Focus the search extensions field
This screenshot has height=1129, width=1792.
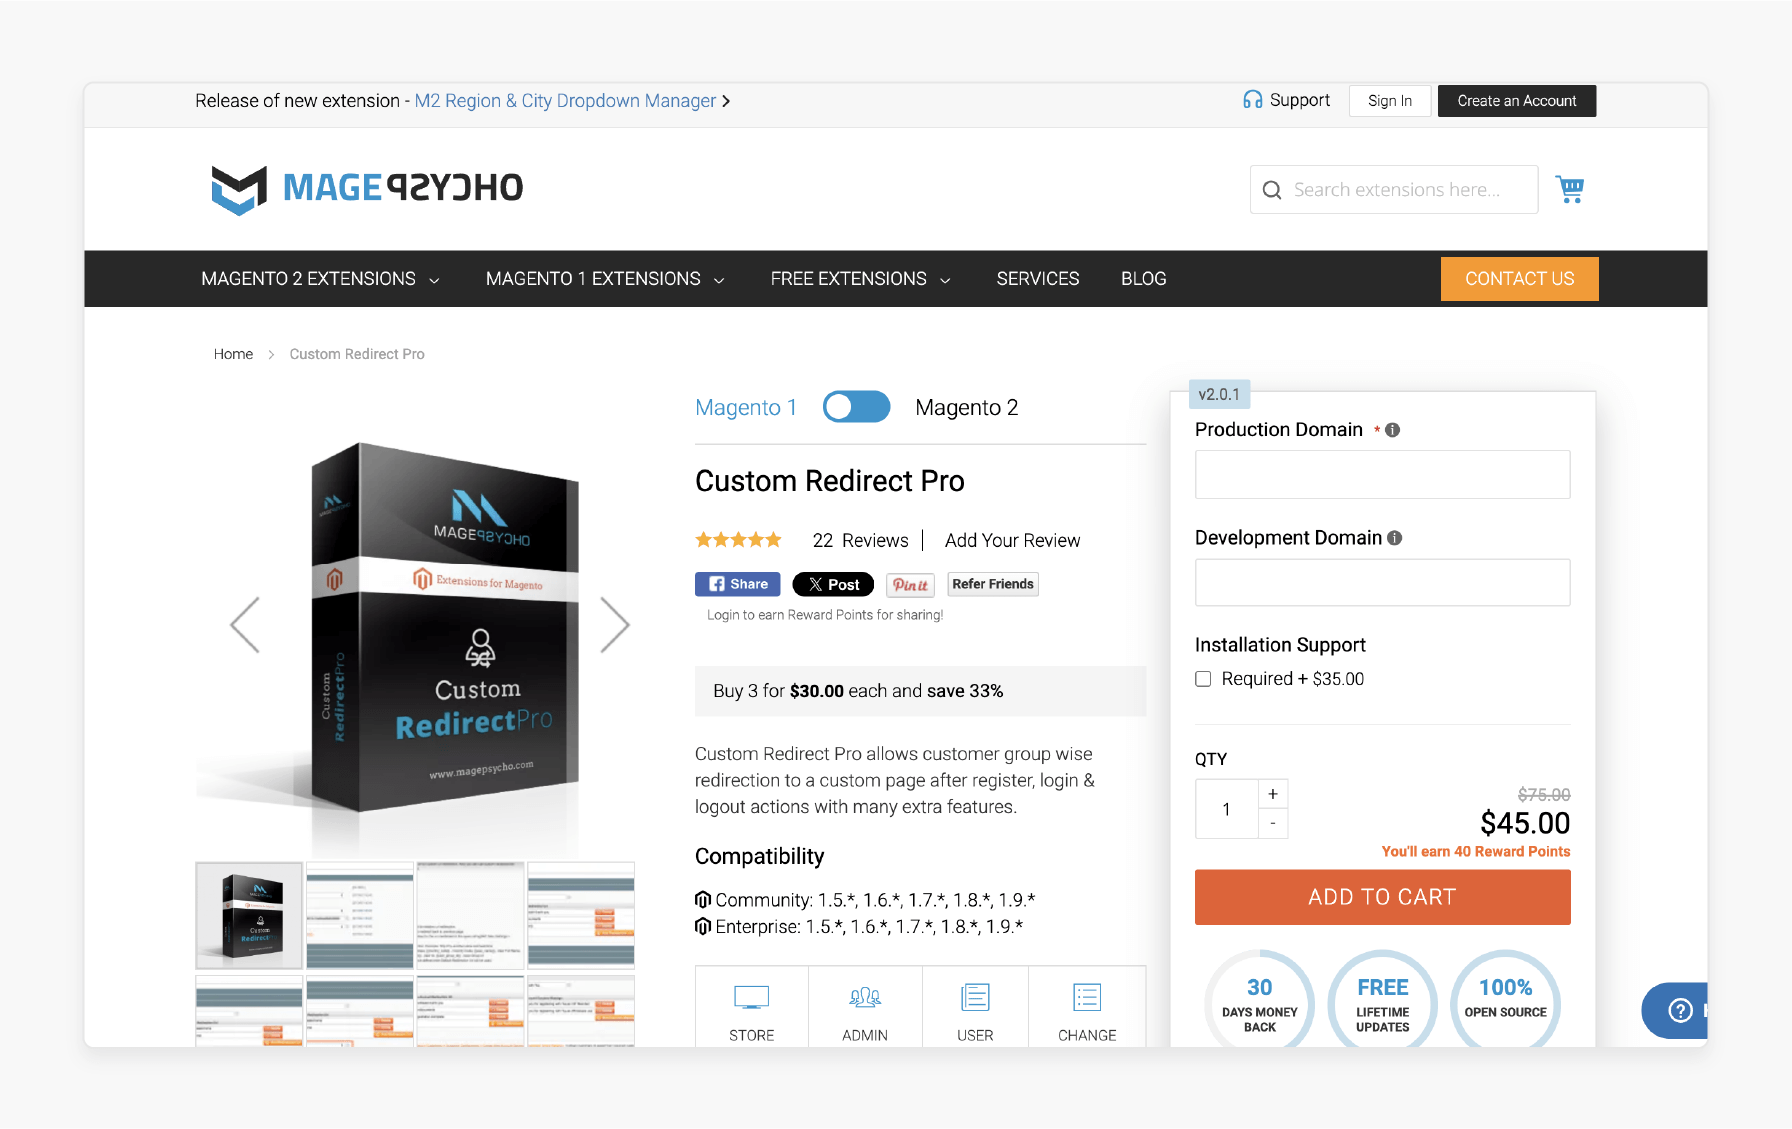(1394, 190)
